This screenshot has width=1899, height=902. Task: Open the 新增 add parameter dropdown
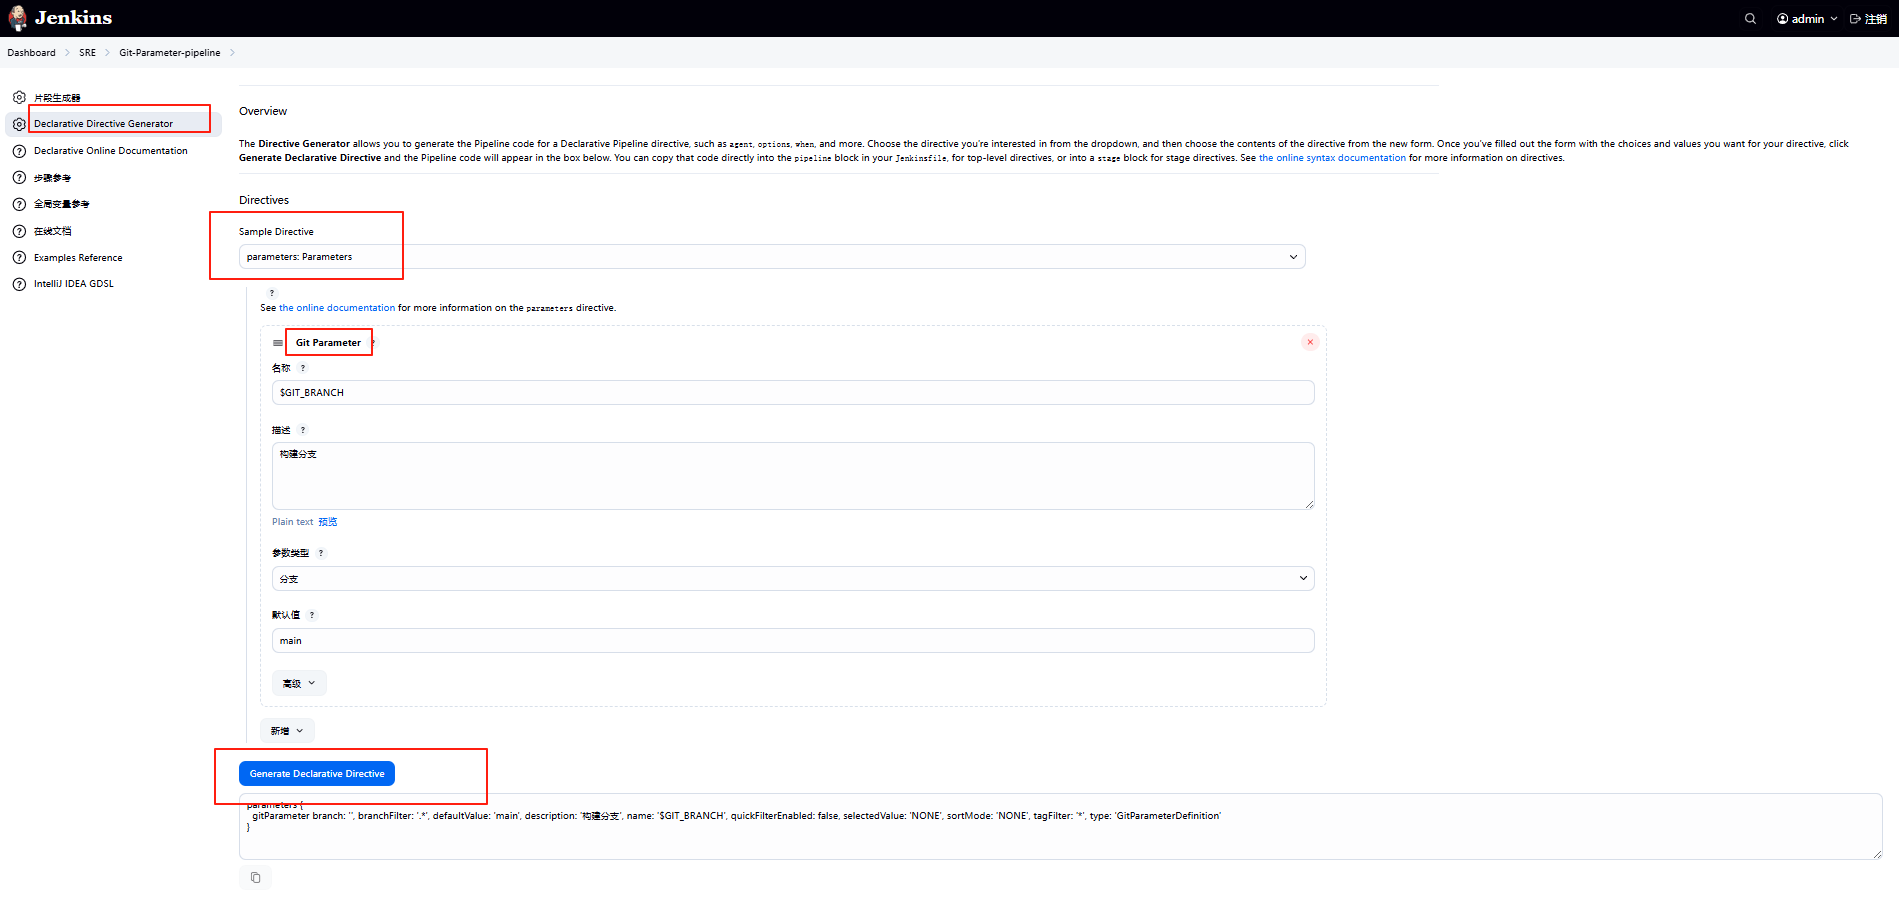coord(287,731)
